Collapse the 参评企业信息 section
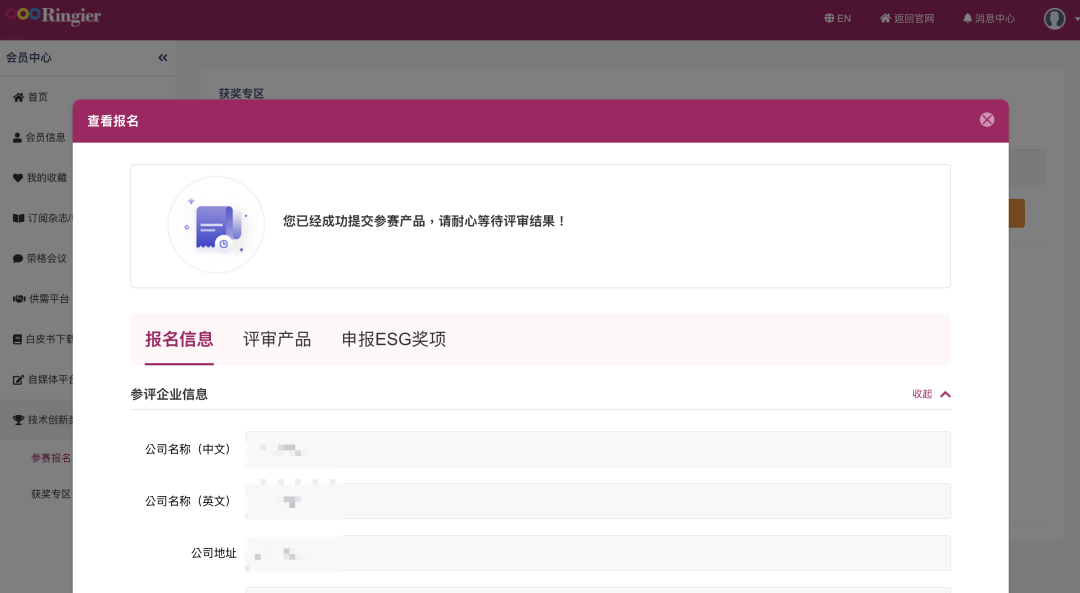 click(x=922, y=394)
